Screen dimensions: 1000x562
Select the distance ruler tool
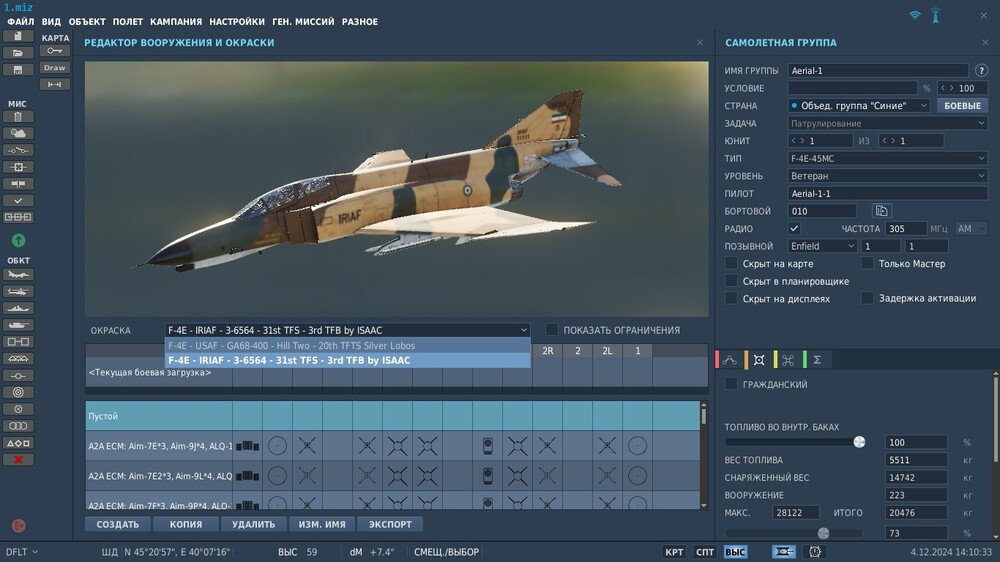54,84
